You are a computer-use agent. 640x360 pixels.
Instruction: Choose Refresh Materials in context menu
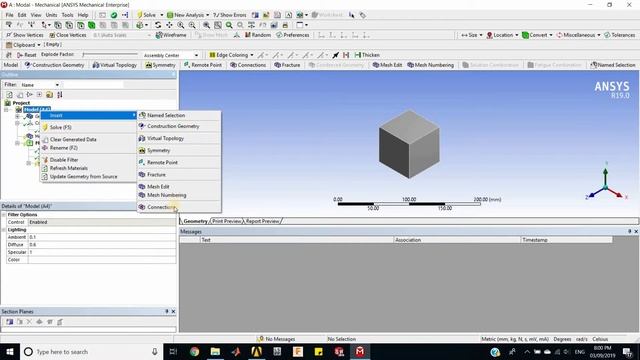88,168
